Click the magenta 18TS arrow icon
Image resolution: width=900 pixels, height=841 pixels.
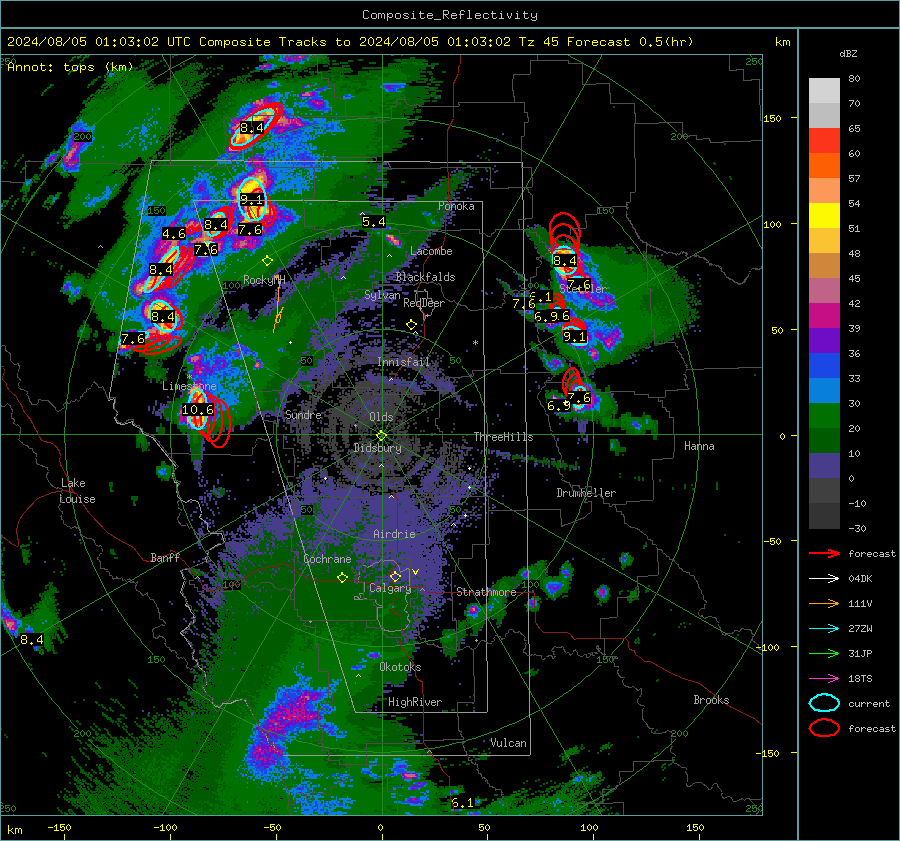click(x=824, y=679)
